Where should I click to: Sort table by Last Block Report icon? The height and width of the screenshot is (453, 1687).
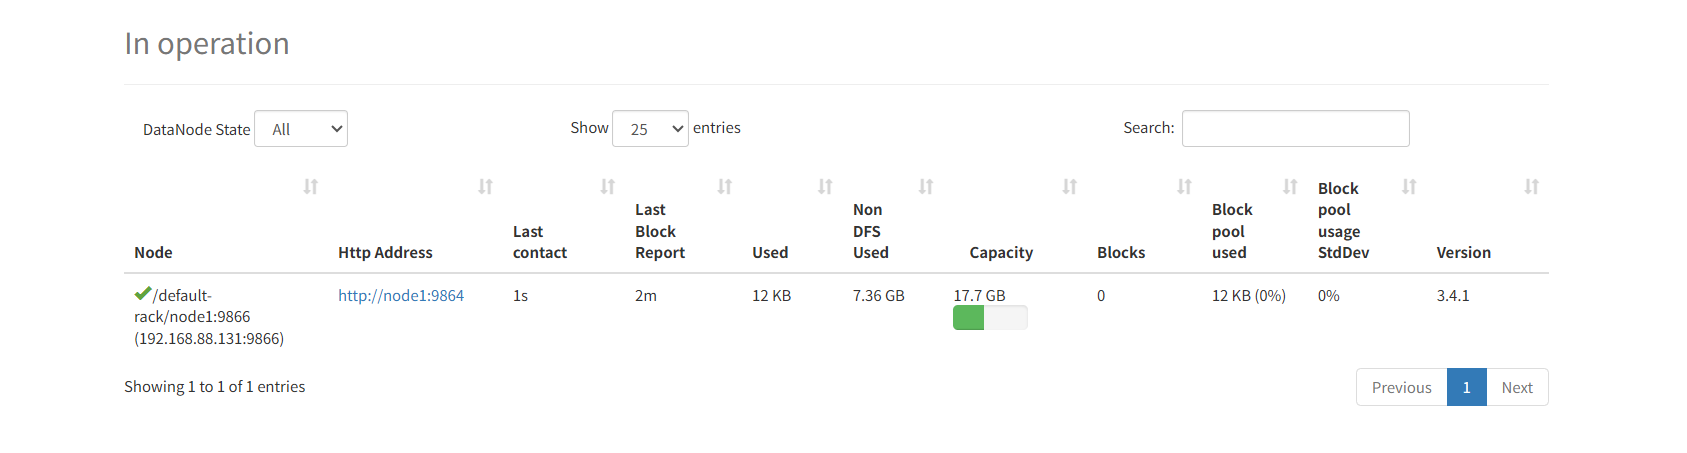point(725,187)
